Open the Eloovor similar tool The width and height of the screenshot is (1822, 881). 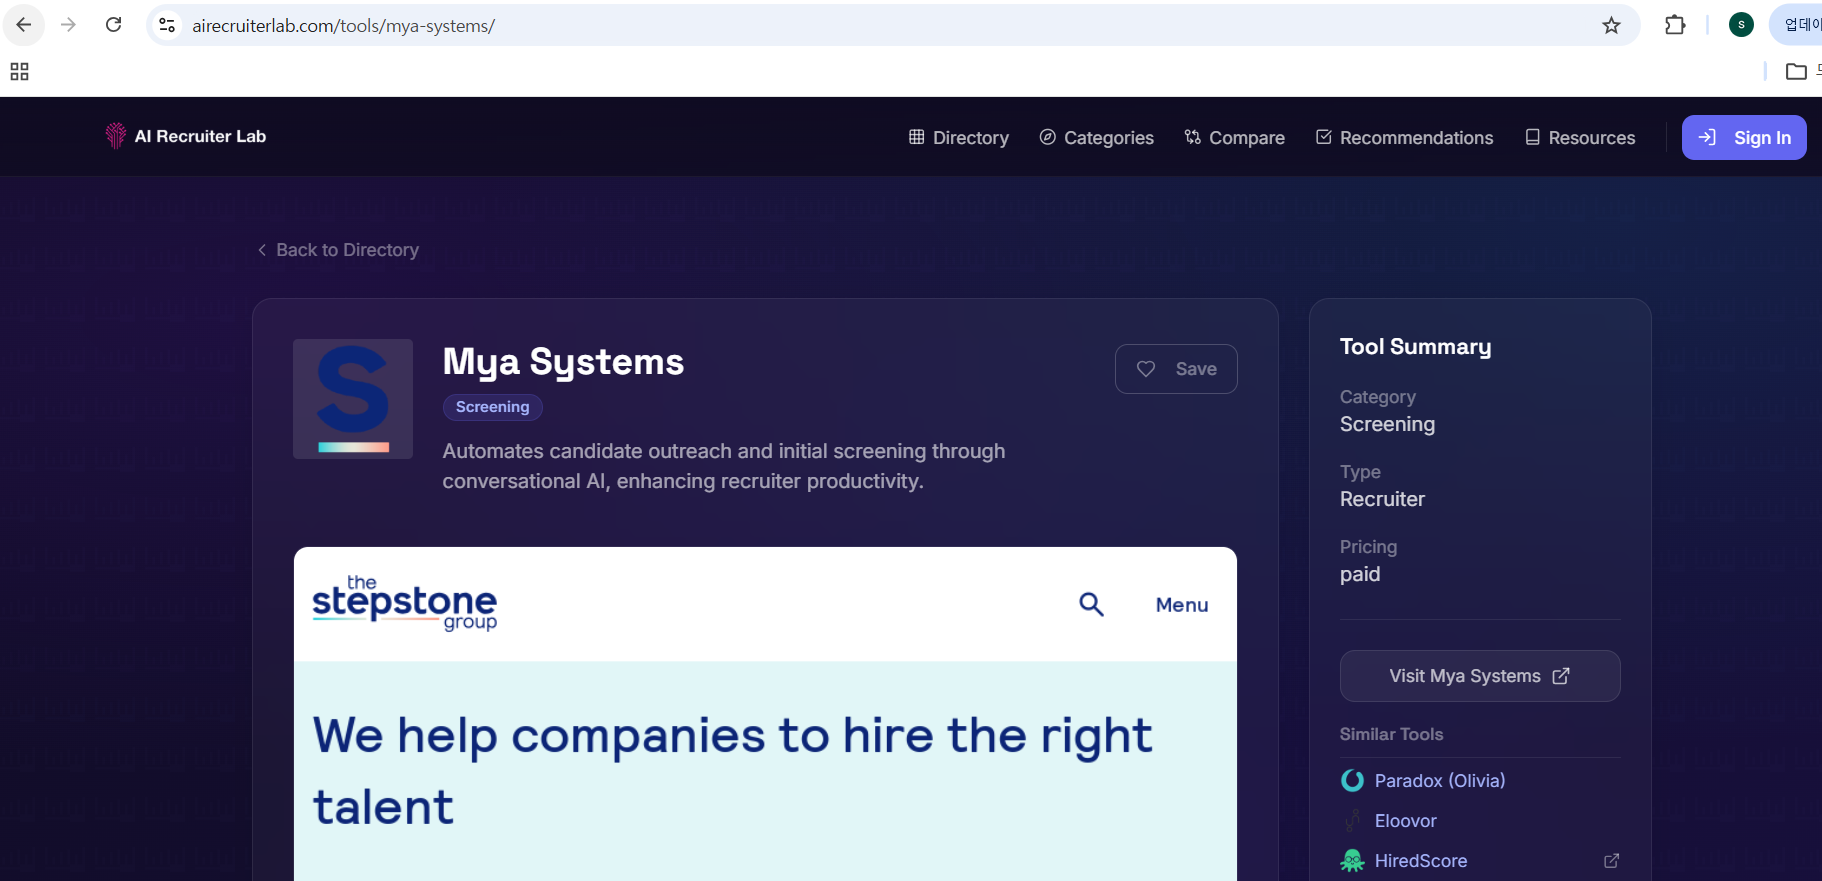pyautogui.click(x=1405, y=821)
